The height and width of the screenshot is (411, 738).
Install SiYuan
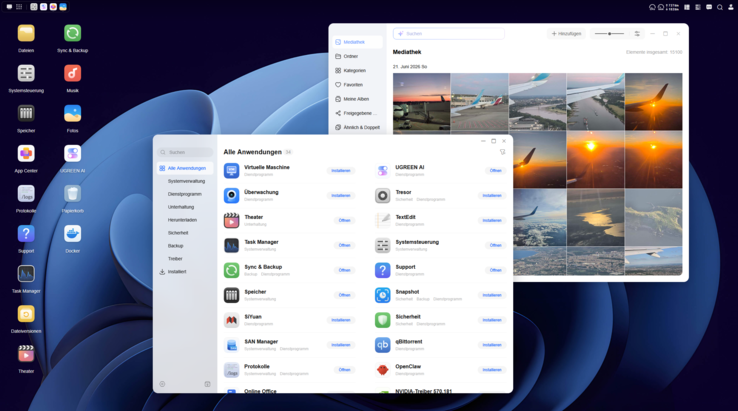pos(341,320)
